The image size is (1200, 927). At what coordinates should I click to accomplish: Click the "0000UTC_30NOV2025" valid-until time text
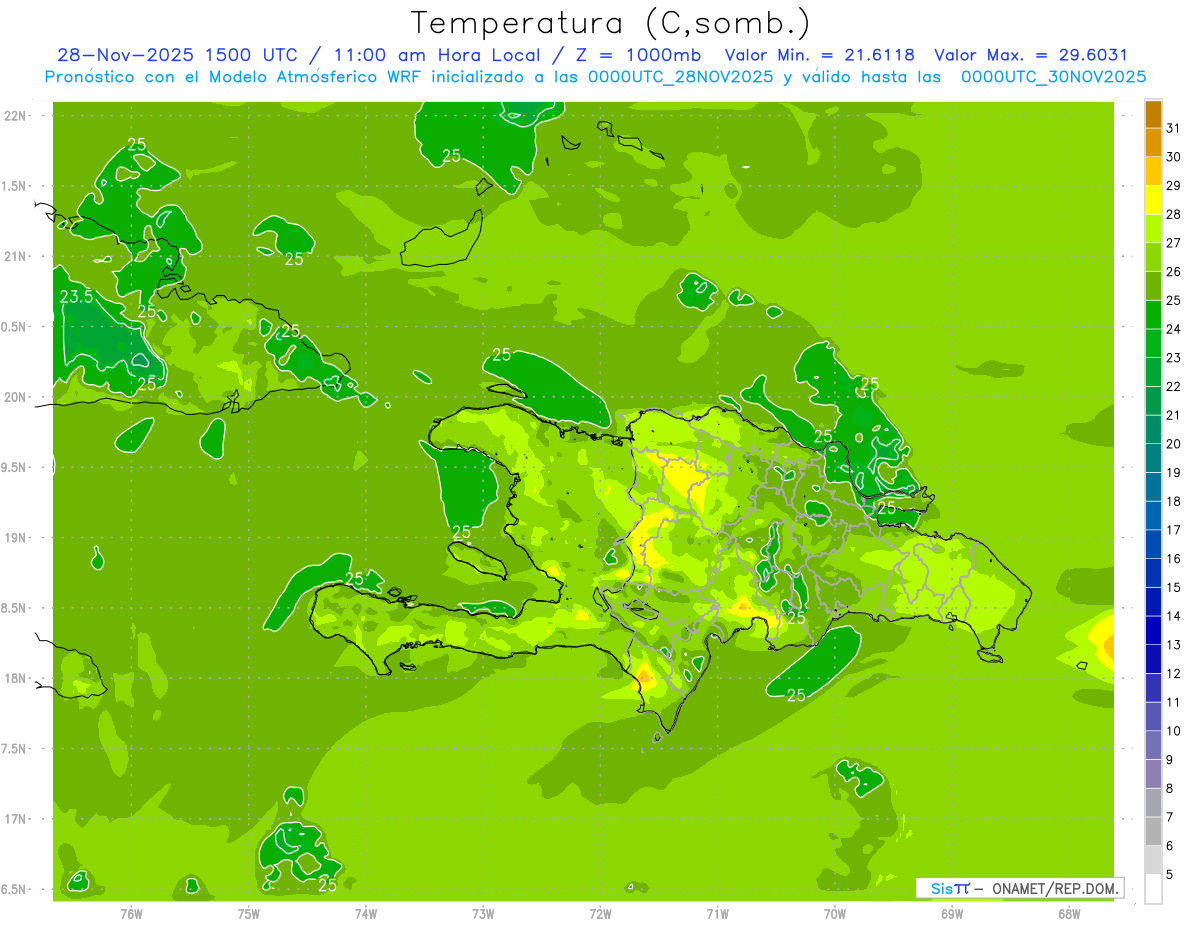1053,77
